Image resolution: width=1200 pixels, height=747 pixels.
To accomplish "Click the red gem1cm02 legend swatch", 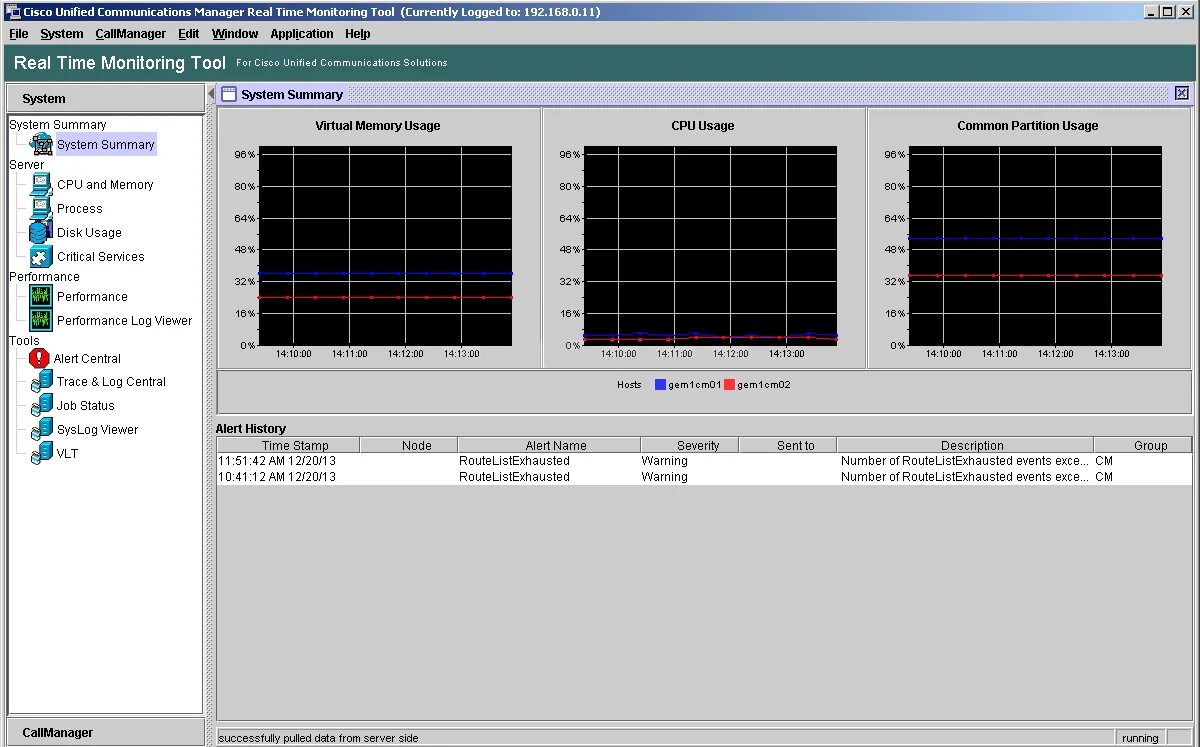I will pyautogui.click(x=729, y=385).
